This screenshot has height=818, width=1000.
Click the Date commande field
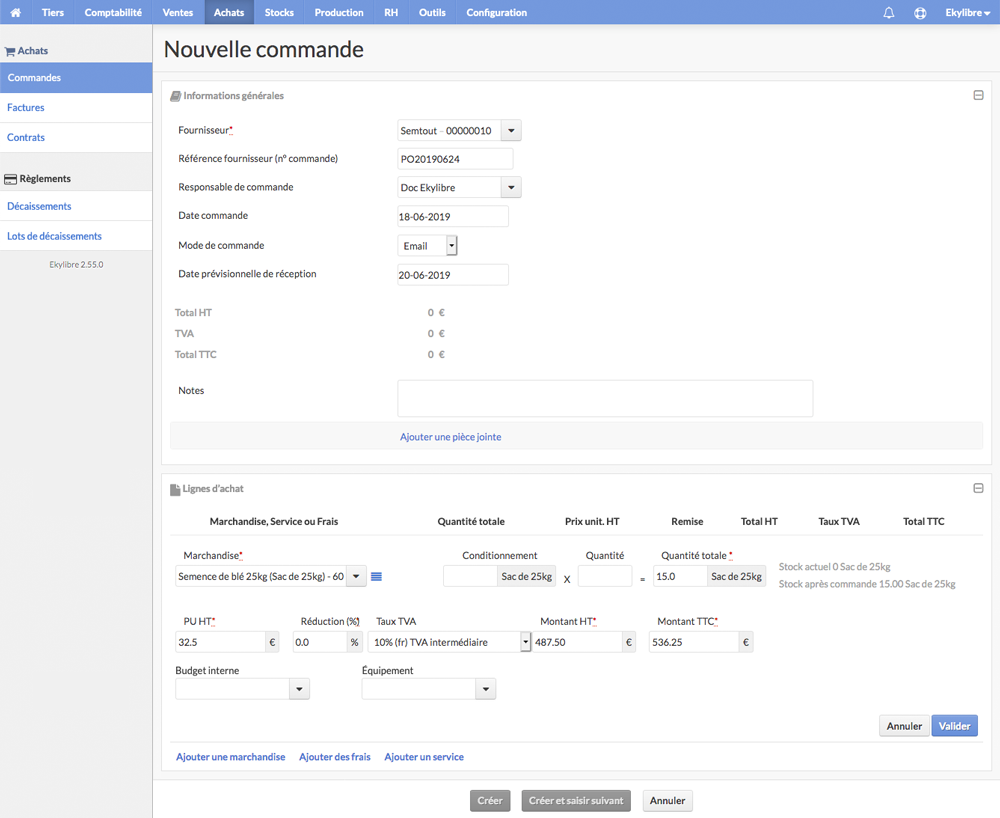(453, 216)
